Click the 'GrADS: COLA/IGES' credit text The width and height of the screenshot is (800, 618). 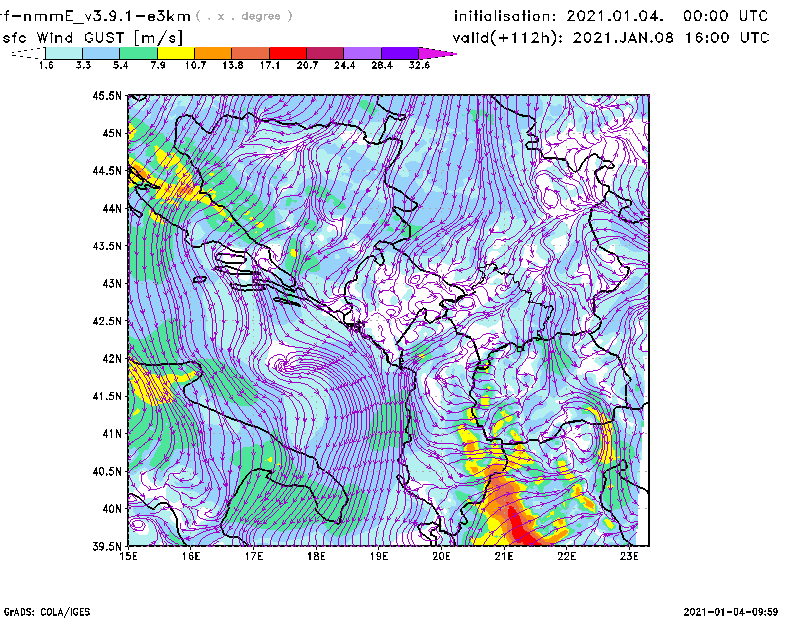[x=47, y=612]
